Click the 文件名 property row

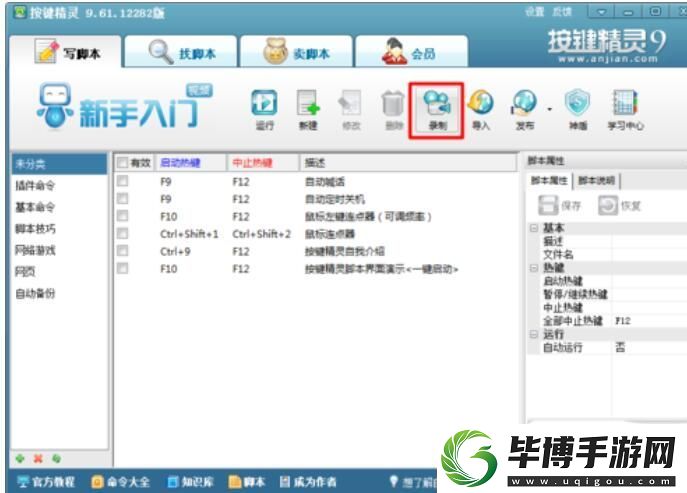pyautogui.click(x=611, y=254)
